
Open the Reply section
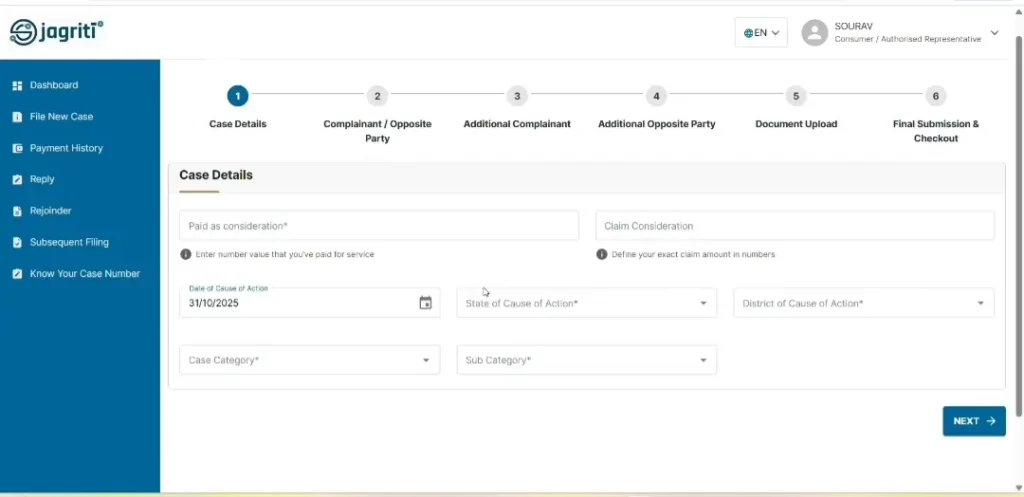coord(42,179)
